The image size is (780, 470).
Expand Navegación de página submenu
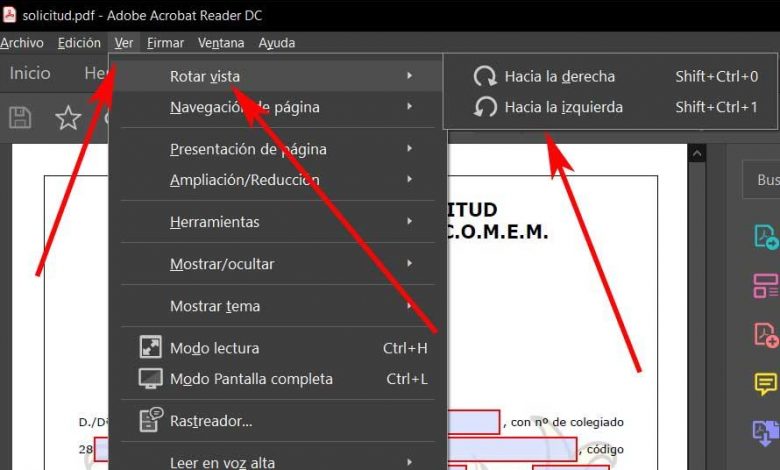278,107
